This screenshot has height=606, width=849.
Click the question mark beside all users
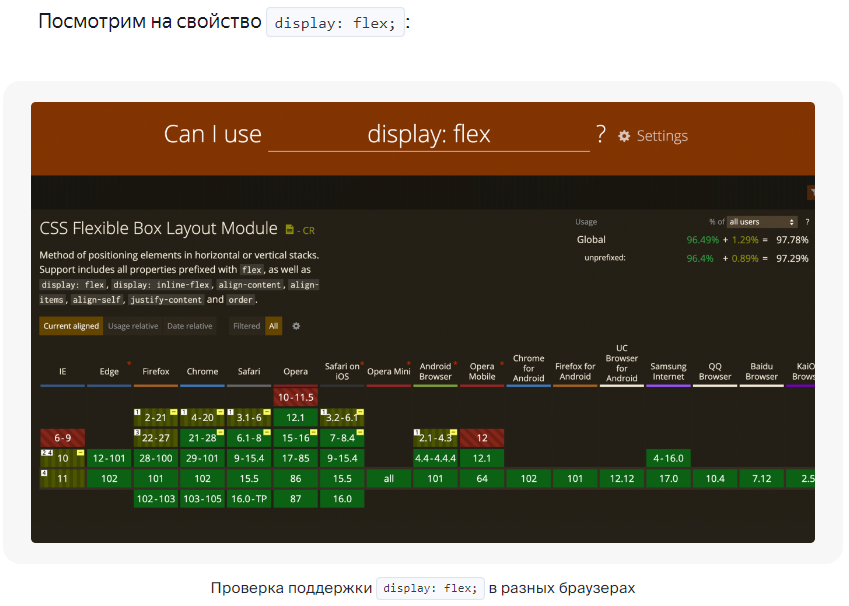point(807,222)
